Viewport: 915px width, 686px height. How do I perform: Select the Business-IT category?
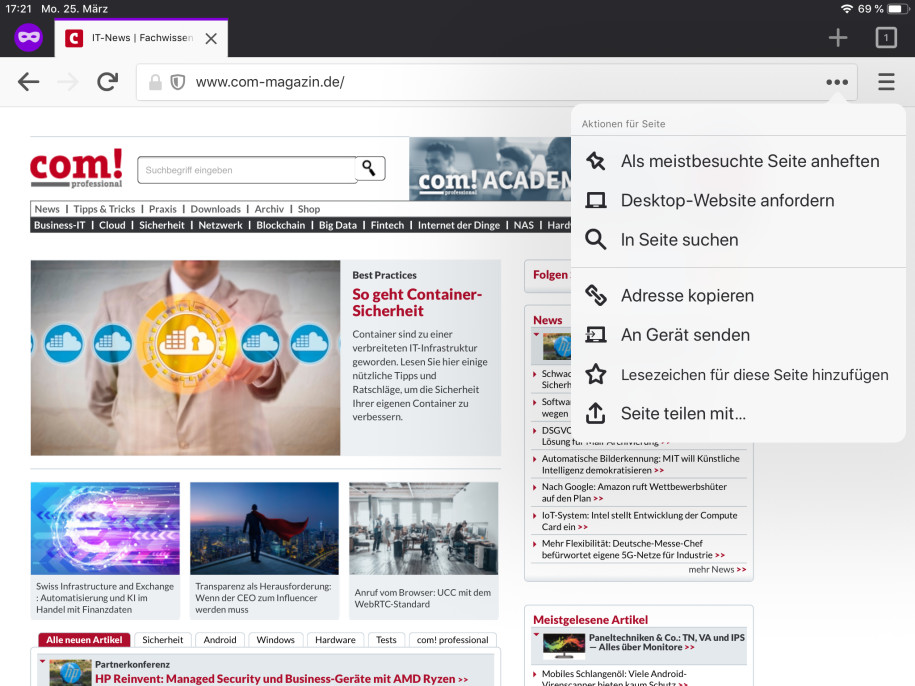[x=60, y=225]
